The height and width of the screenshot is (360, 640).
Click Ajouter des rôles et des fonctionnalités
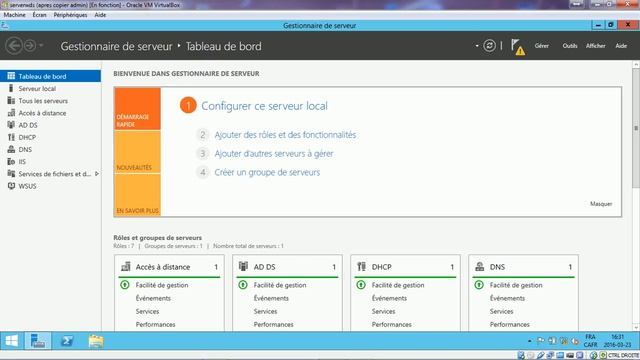coord(285,135)
